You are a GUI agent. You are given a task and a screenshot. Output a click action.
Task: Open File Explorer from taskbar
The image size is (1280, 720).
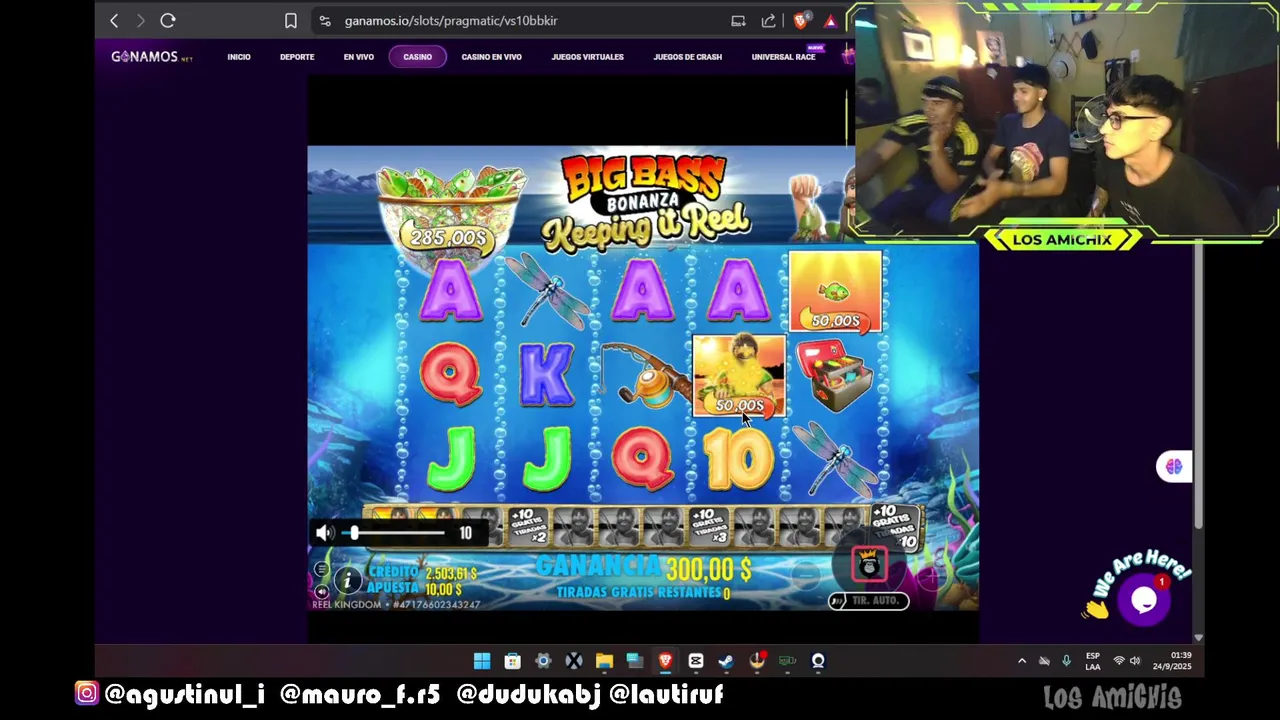604,661
